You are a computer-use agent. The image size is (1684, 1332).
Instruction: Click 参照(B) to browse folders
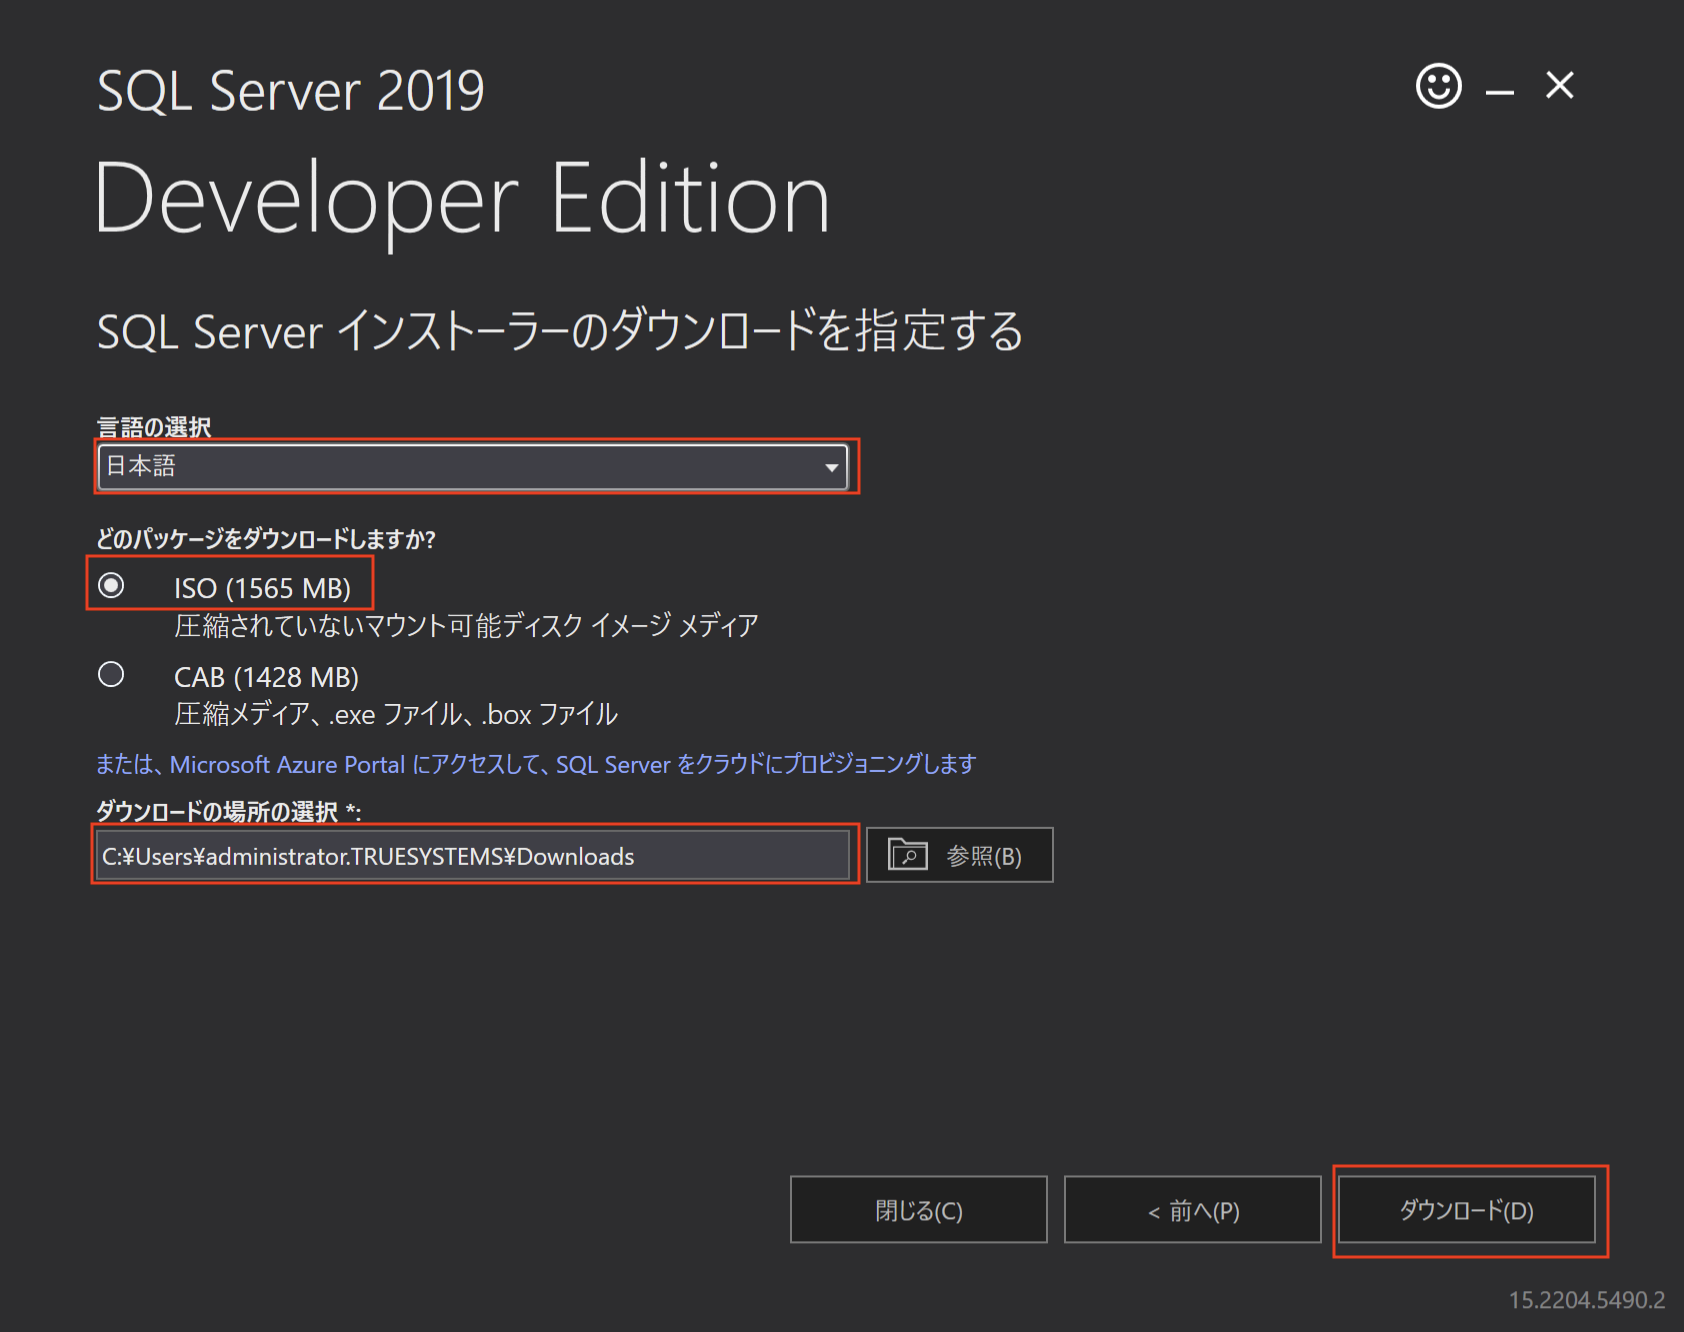[x=959, y=855]
